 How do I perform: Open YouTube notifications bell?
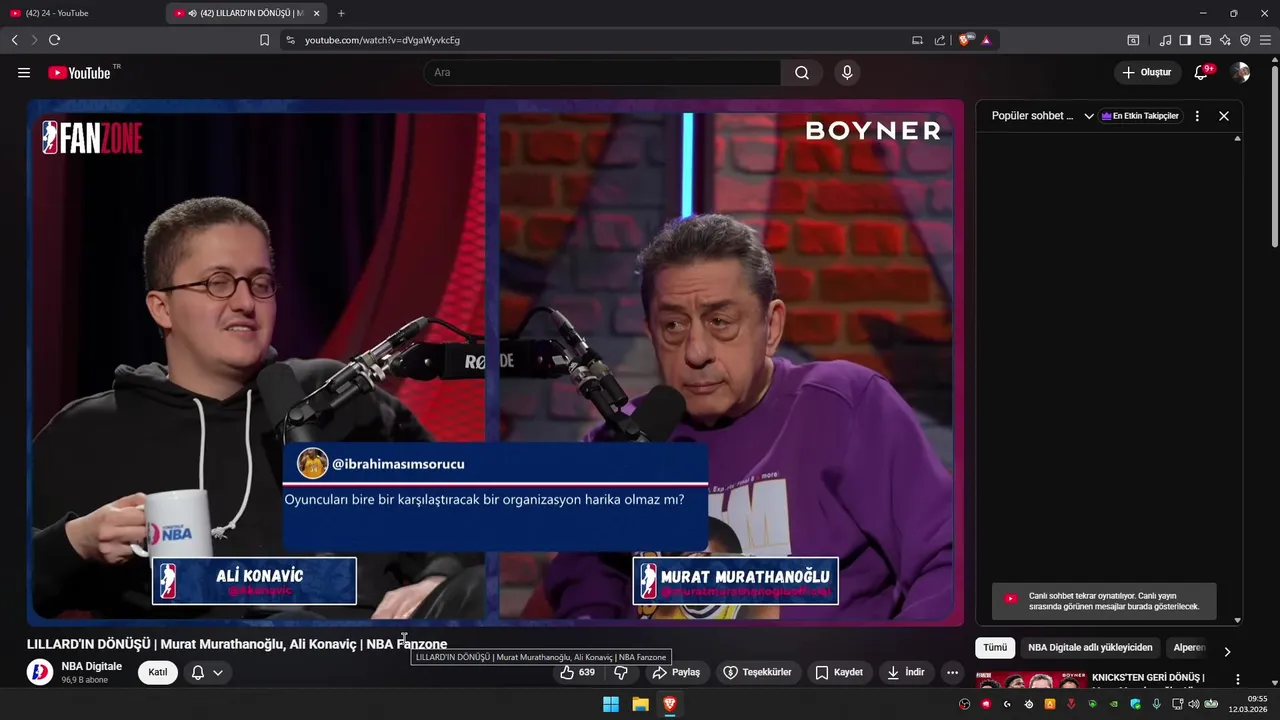click(x=1201, y=73)
